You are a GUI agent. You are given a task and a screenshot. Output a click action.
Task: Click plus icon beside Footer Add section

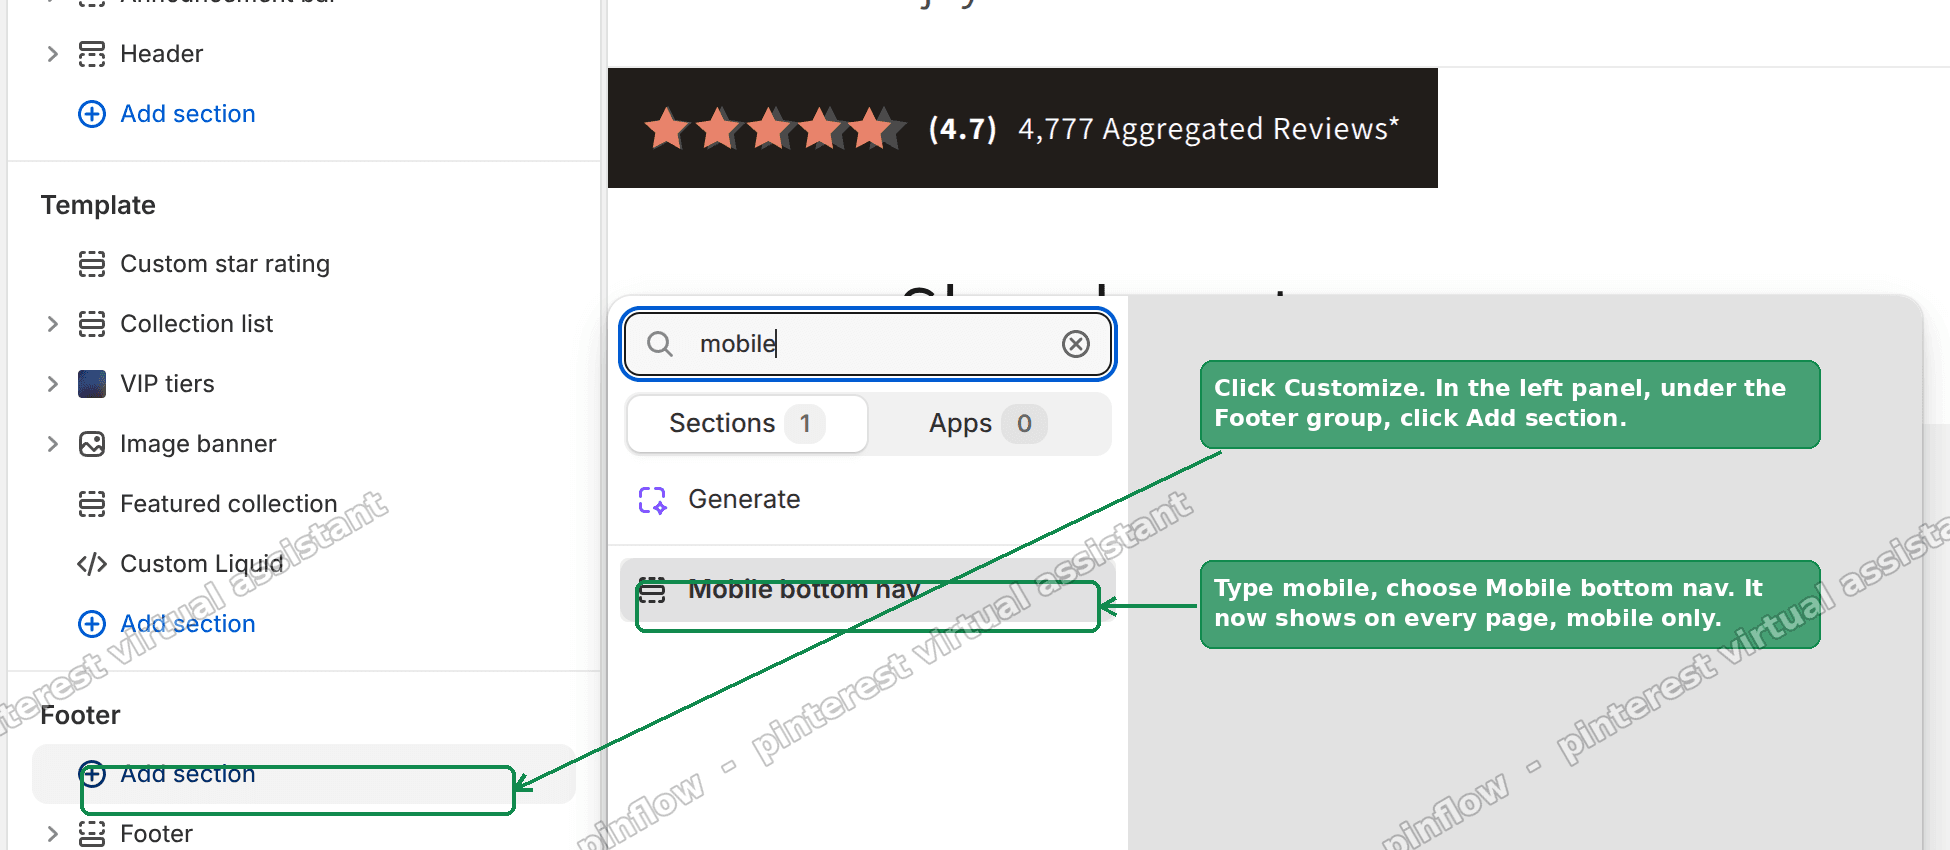click(x=92, y=774)
